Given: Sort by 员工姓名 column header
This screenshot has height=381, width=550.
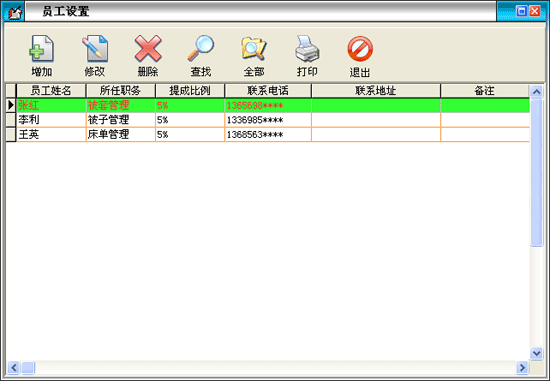Looking at the screenshot, I should (51, 91).
